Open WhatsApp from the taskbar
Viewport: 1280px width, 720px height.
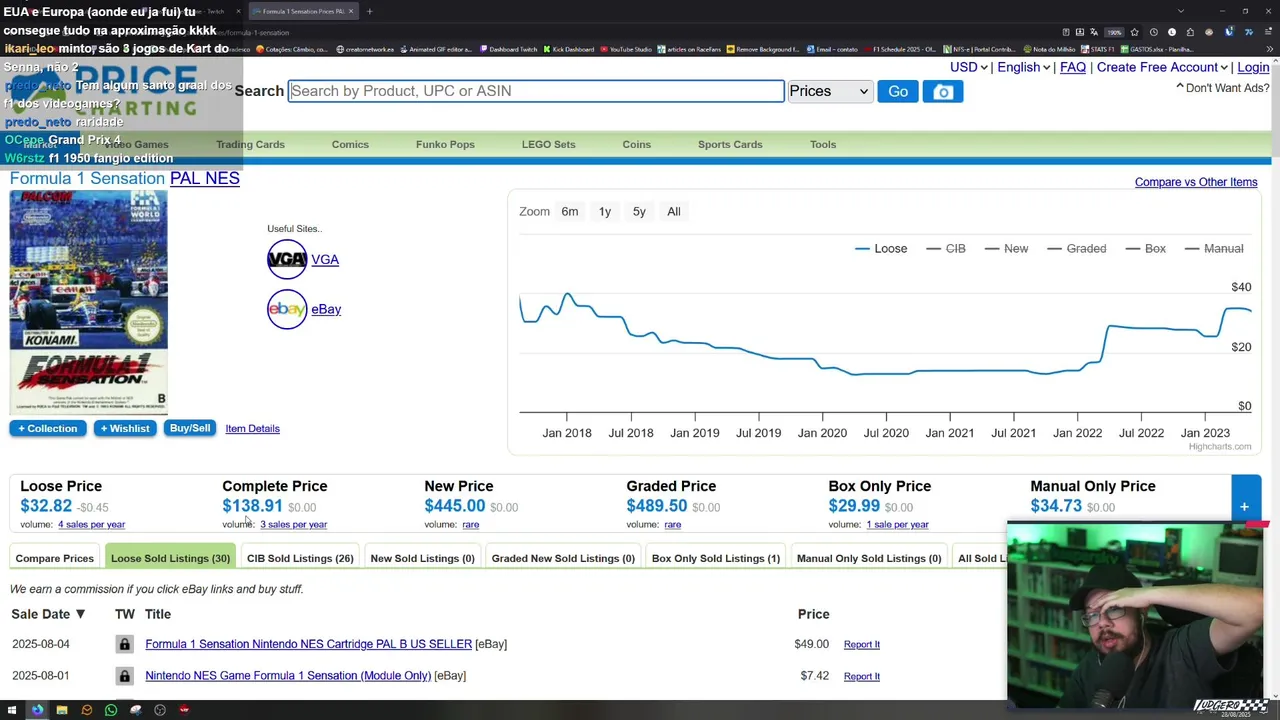(x=111, y=710)
